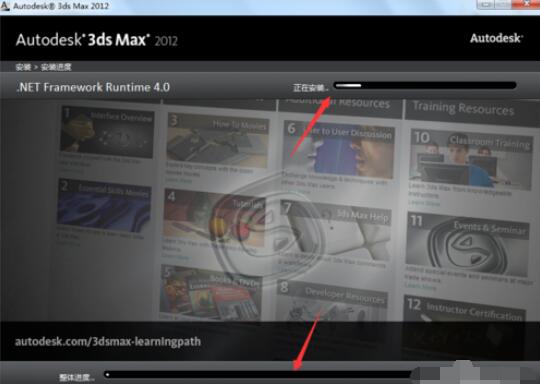The height and width of the screenshot is (384, 540).
Task: Minimize the 3ds Max installer window
Action: (x=486, y=4)
